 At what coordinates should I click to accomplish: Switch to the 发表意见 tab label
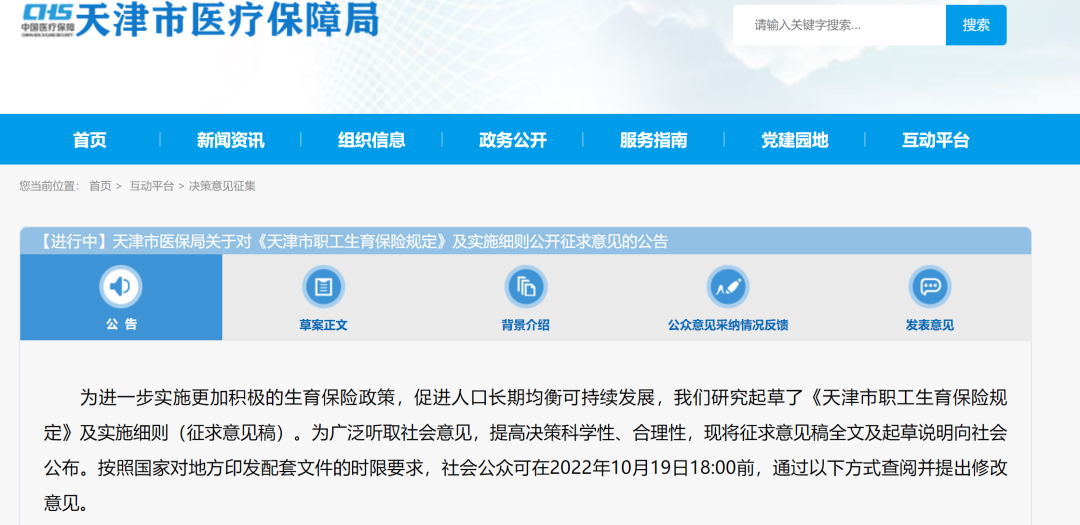pyautogui.click(x=930, y=325)
